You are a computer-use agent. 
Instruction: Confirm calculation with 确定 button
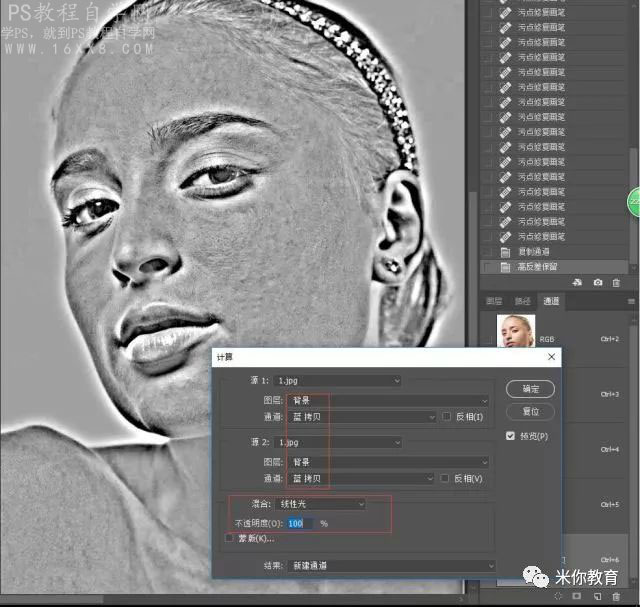[530, 389]
